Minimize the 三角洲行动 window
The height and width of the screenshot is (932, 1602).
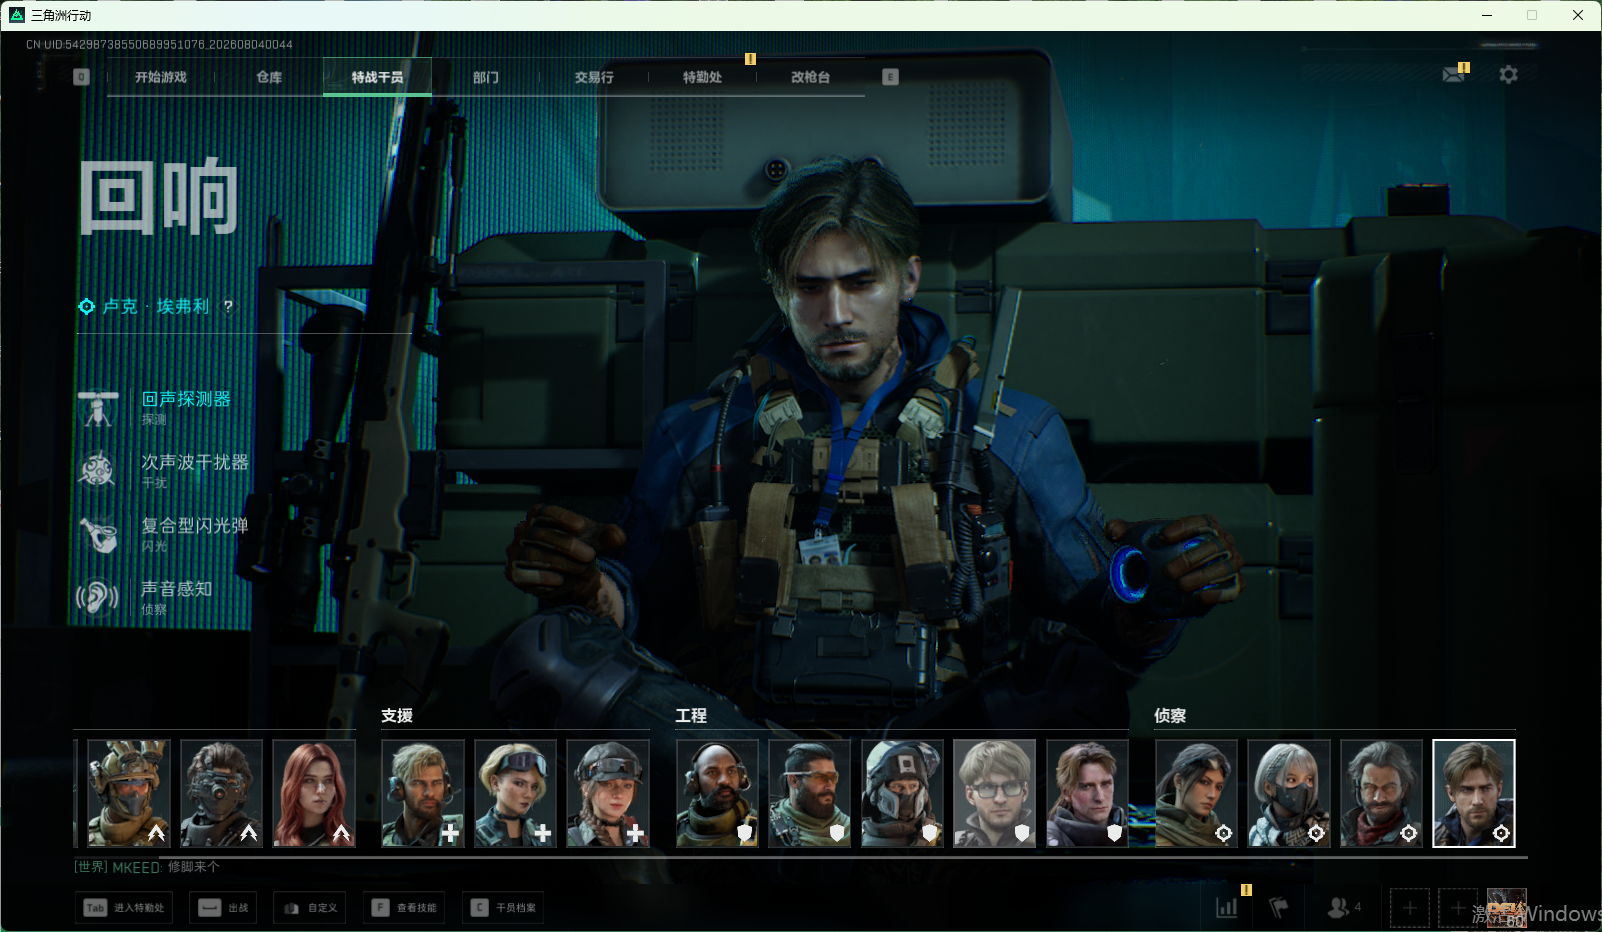point(1487,15)
